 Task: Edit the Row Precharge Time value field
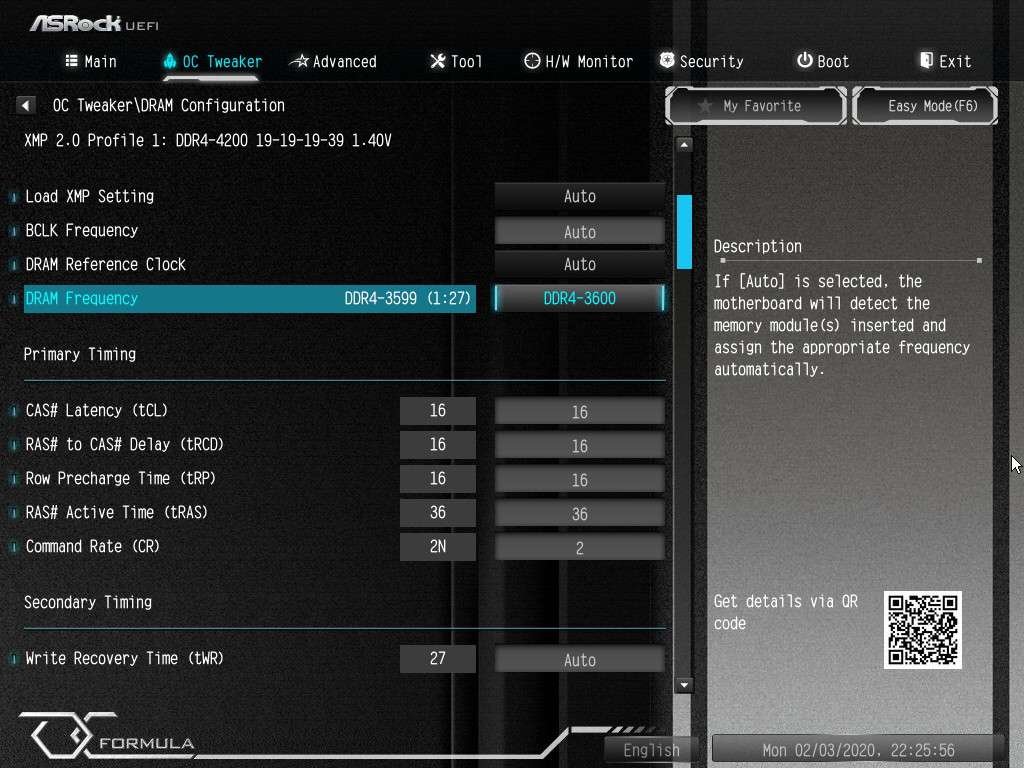[x=579, y=479]
